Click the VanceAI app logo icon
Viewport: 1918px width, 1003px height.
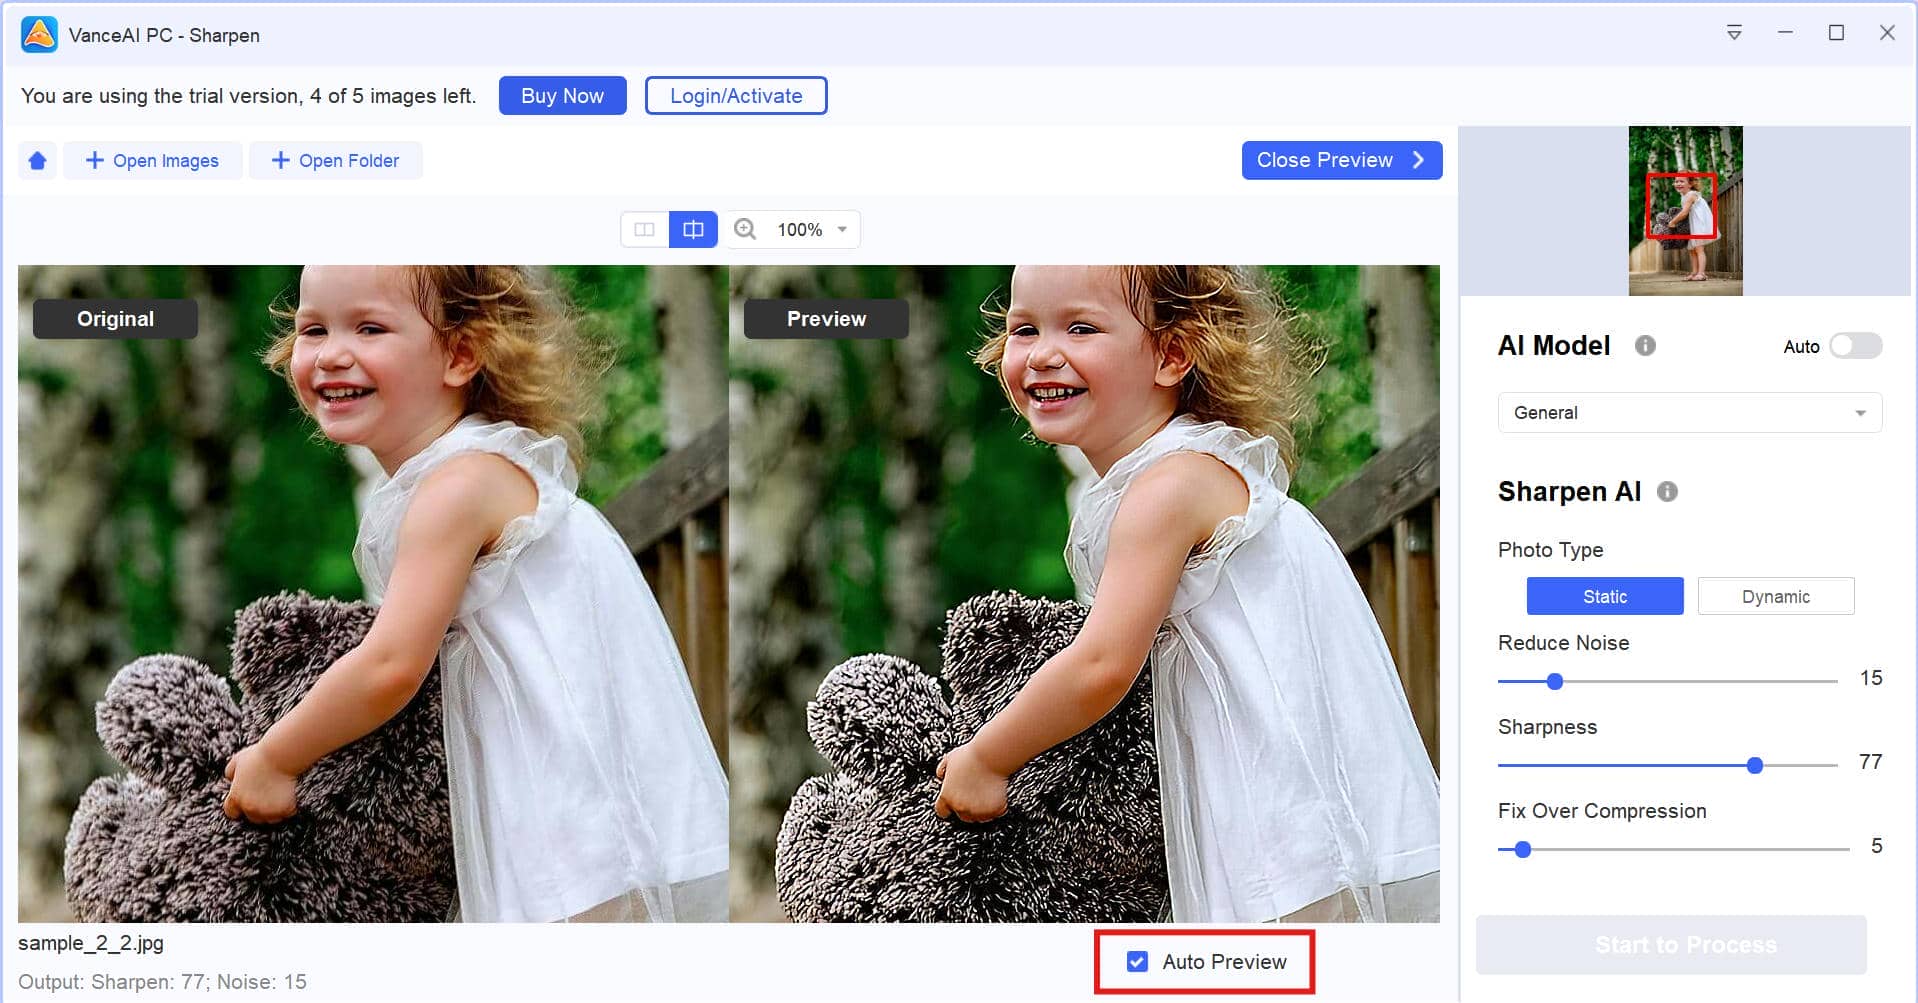click(x=39, y=34)
